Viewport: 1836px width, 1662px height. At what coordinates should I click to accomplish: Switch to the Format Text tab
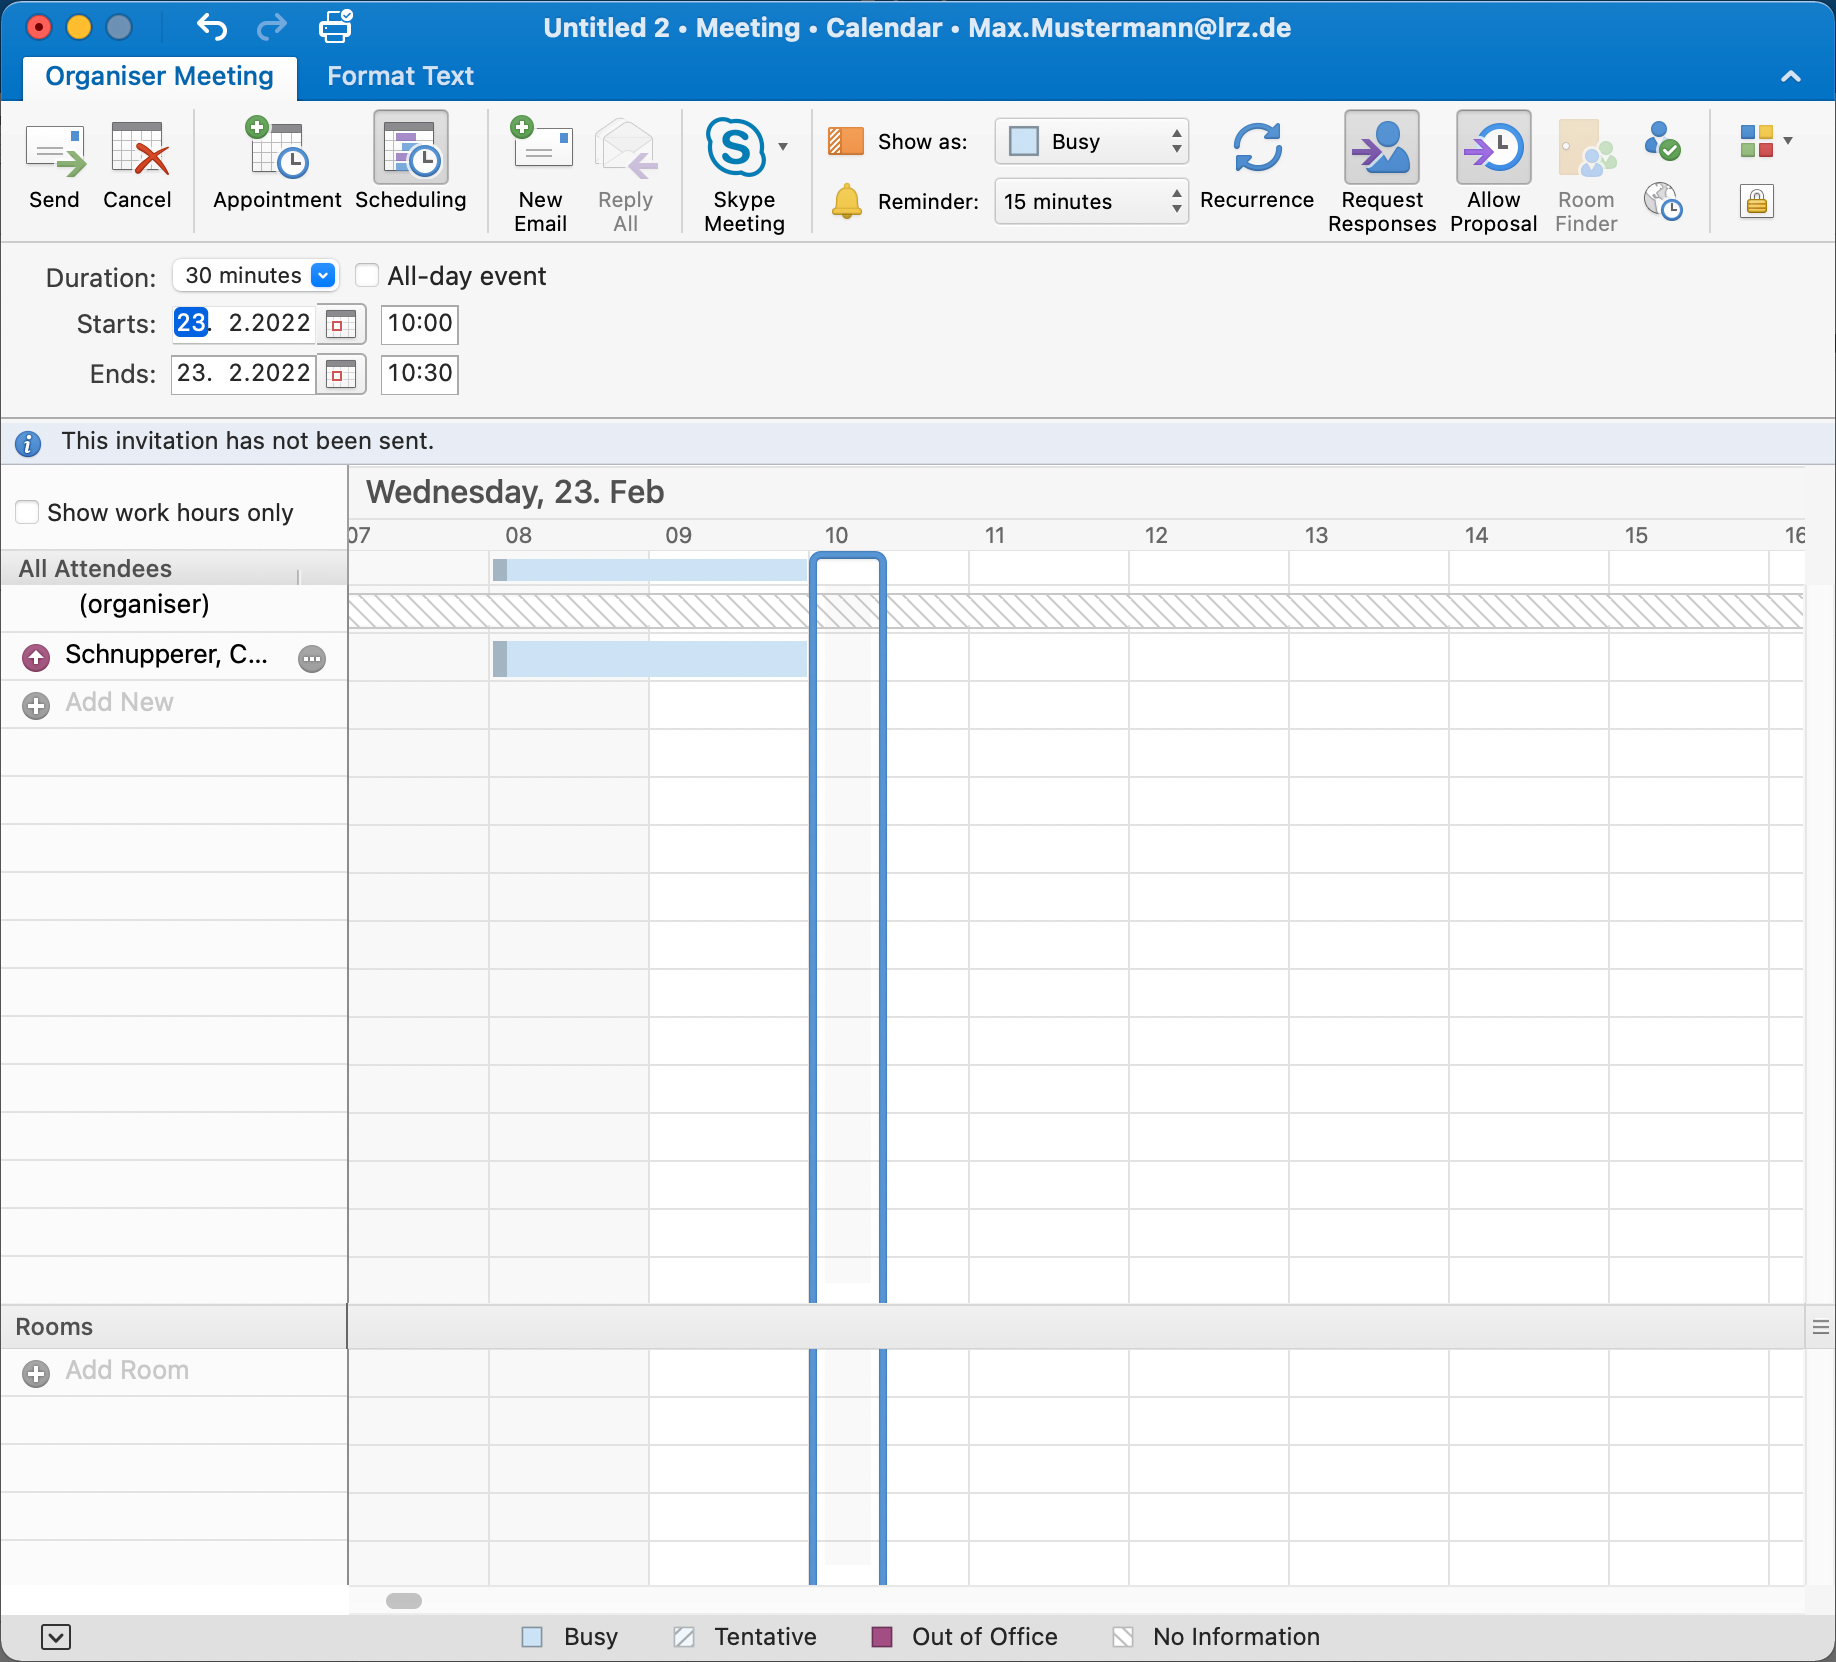(400, 76)
